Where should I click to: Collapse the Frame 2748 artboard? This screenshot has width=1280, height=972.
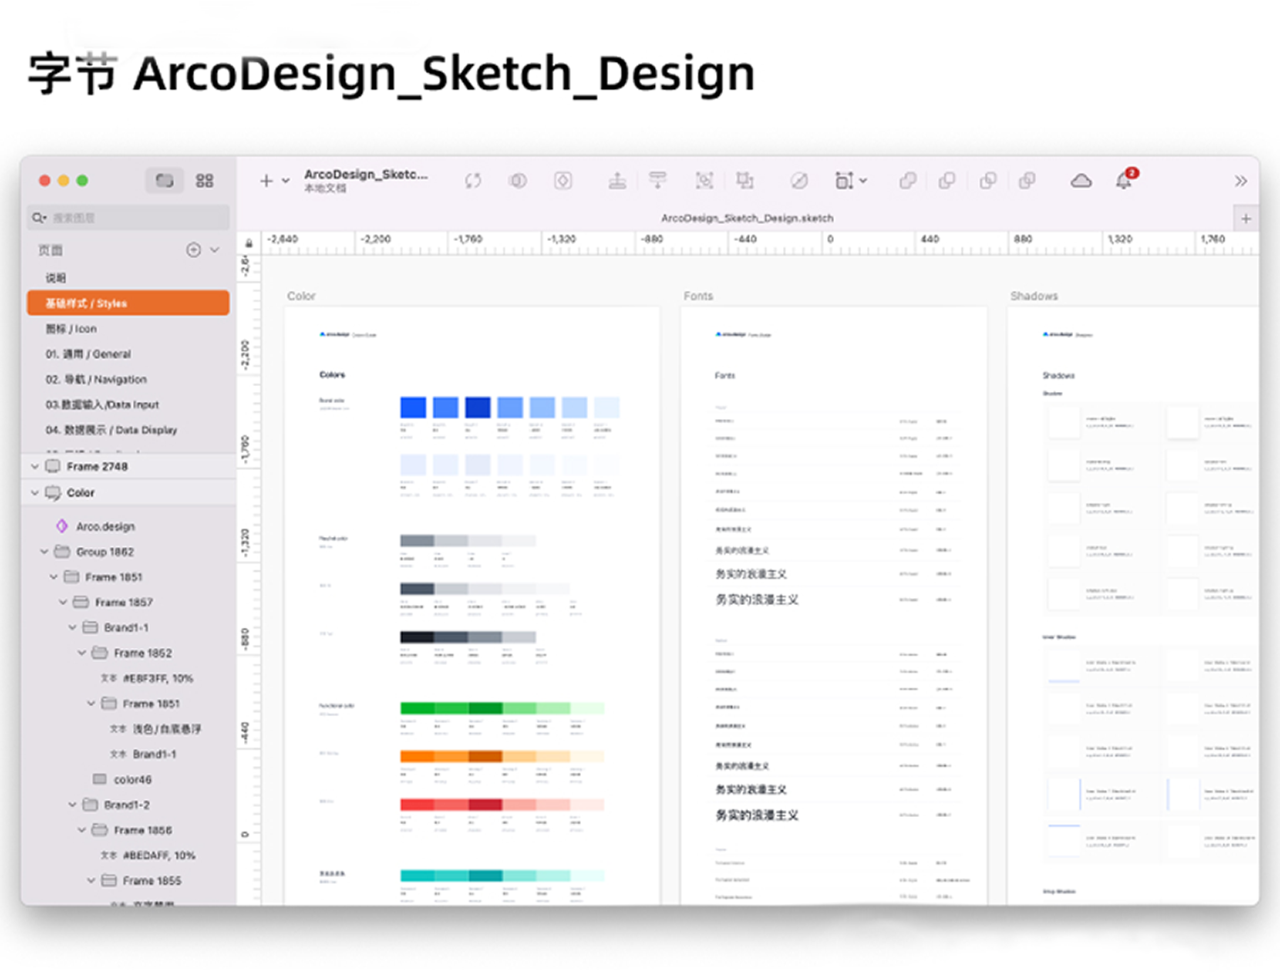coord(35,467)
